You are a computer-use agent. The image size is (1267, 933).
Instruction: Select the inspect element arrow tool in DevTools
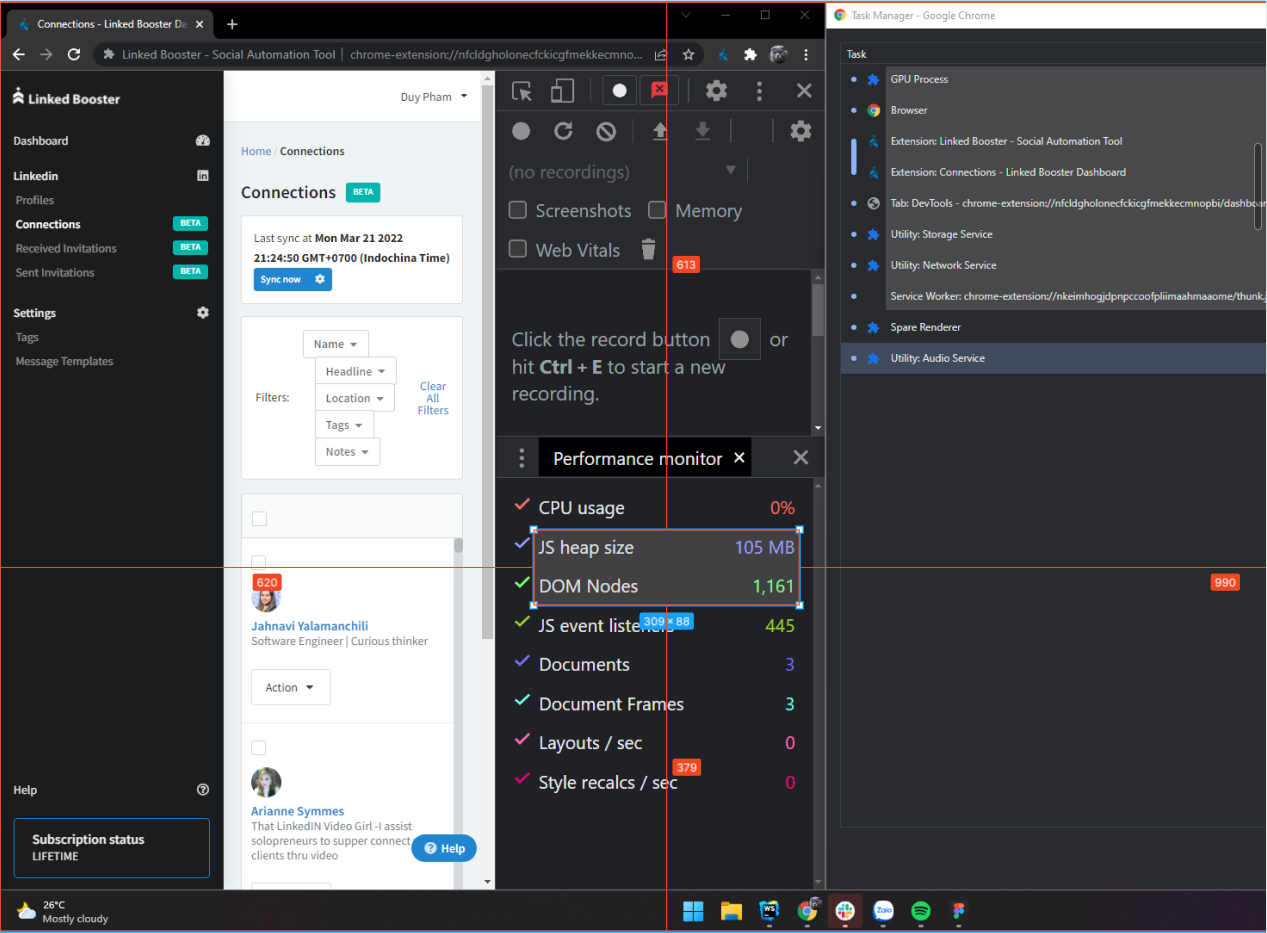pyautogui.click(x=521, y=91)
